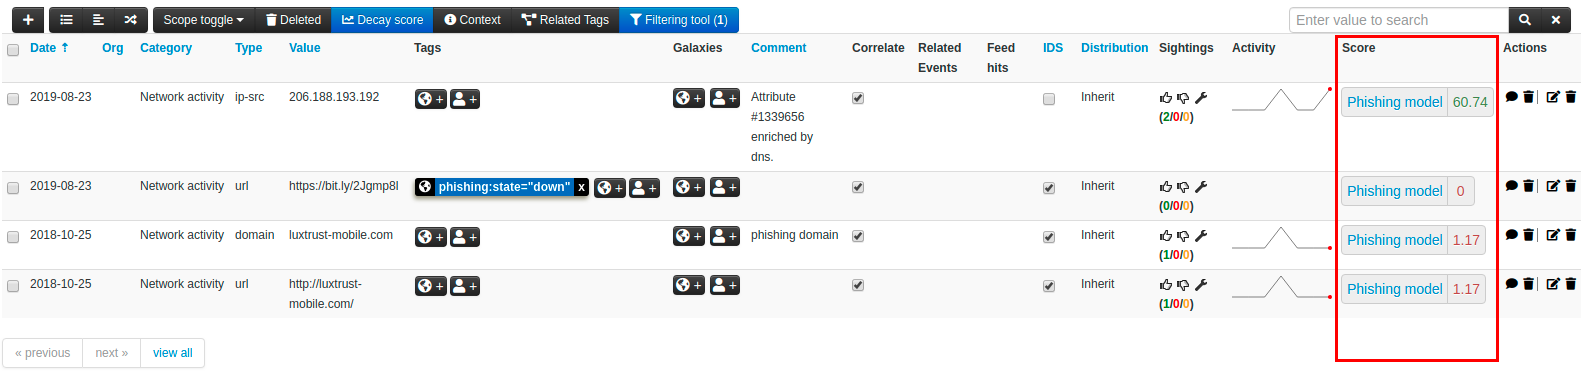Add a local galaxy to the bit.ly row

(x=725, y=187)
